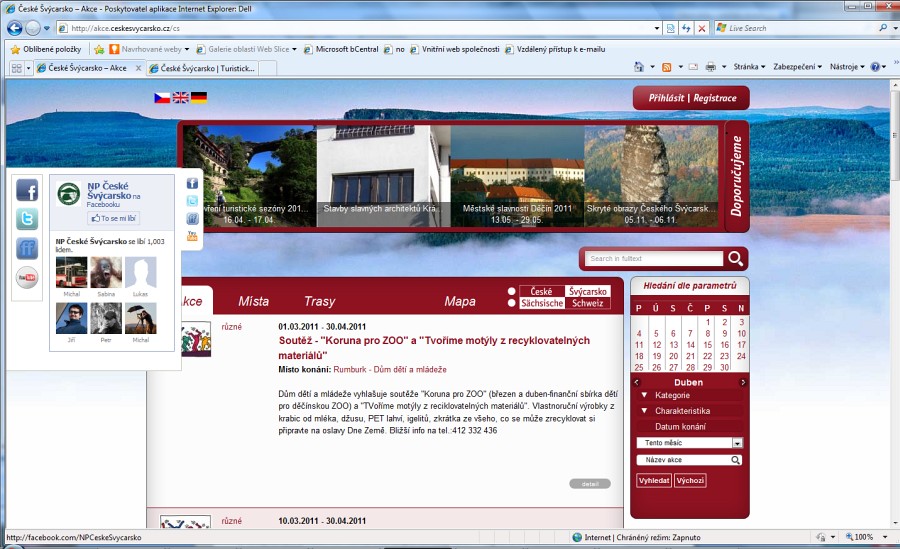Select the German flag language icon

(x=199, y=98)
